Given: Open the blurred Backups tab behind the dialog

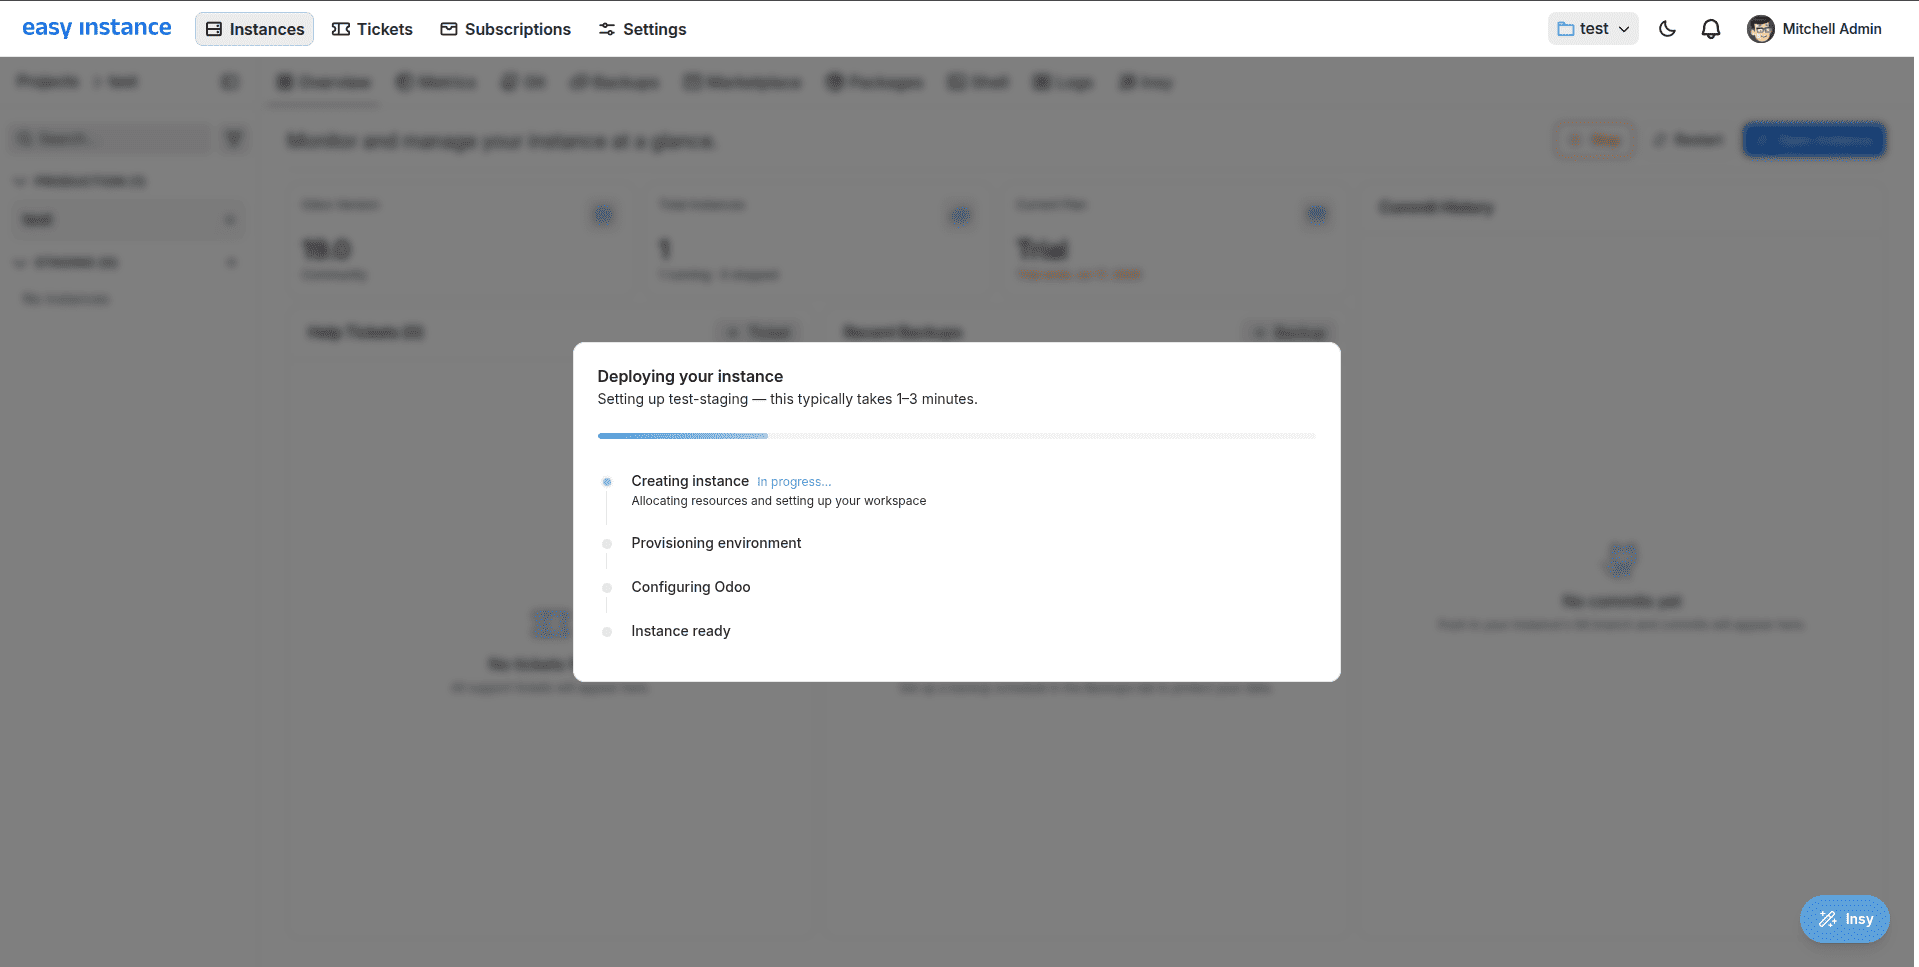Looking at the screenshot, I should (614, 82).
